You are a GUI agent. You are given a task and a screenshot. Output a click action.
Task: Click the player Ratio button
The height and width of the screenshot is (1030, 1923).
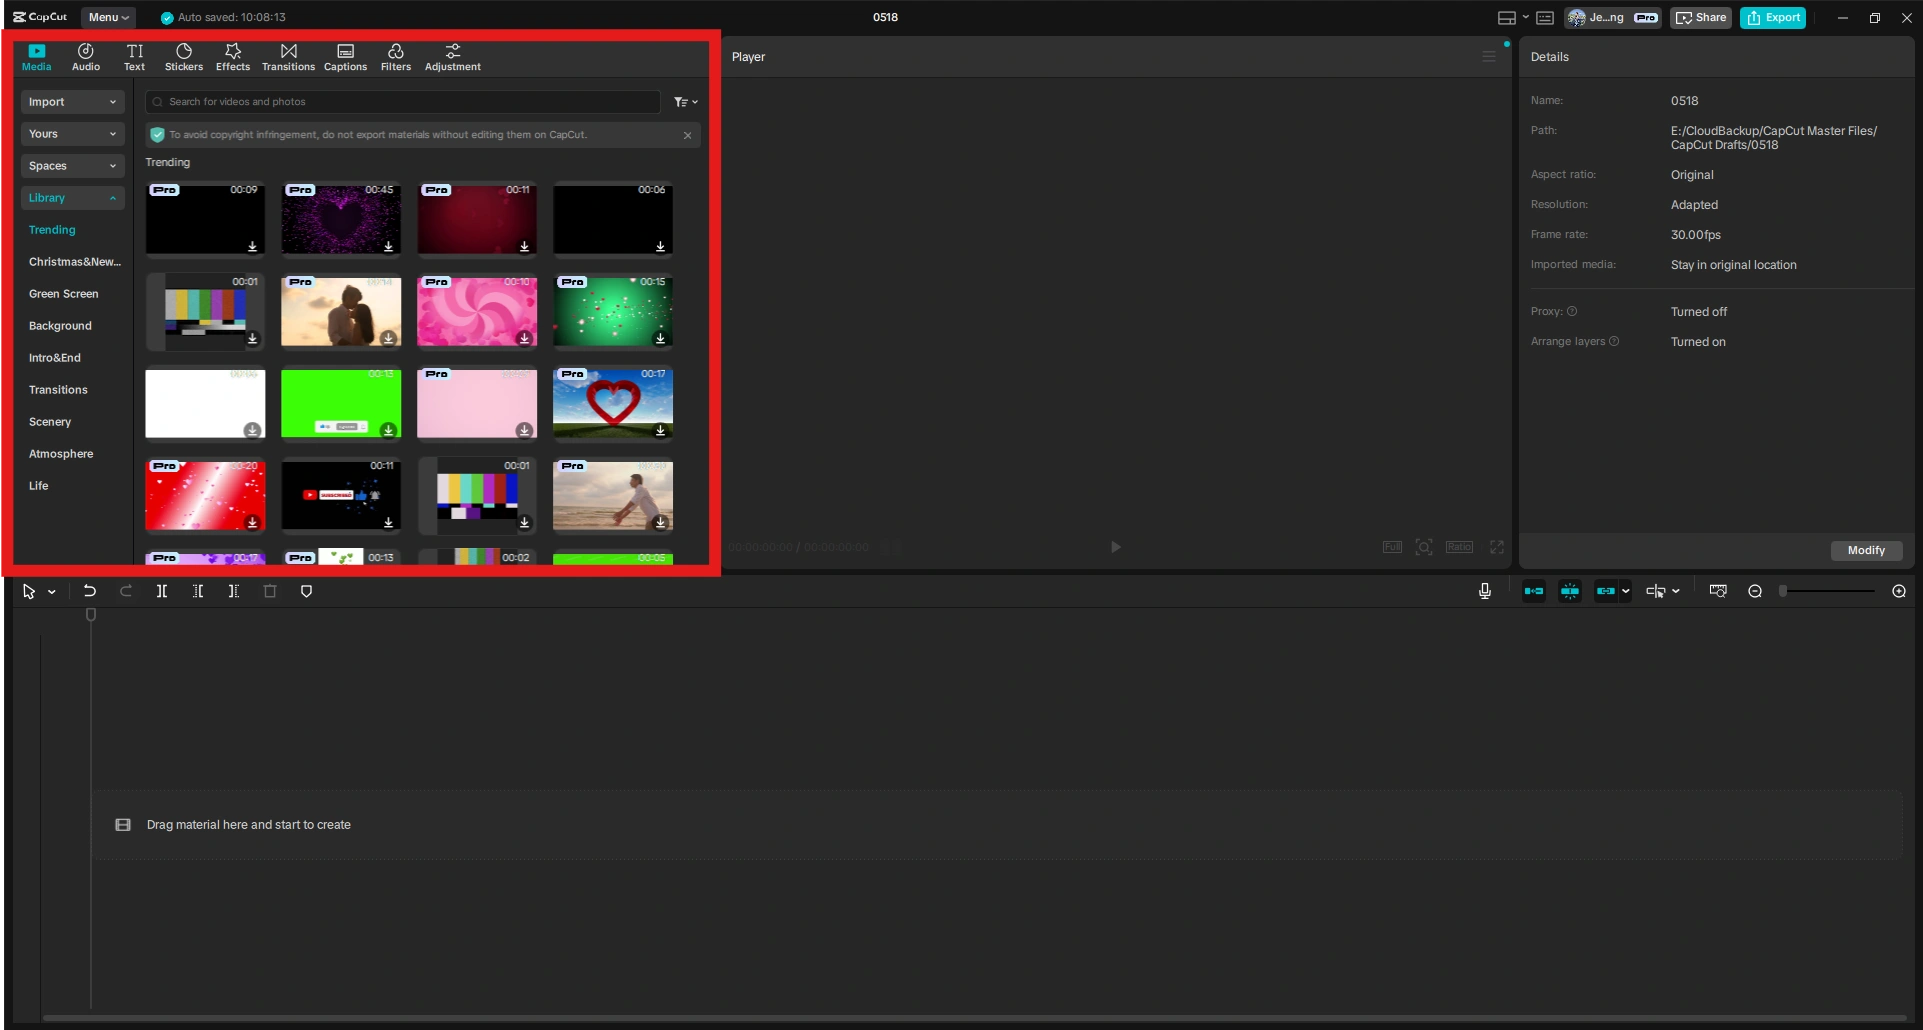pos(1459,547)
